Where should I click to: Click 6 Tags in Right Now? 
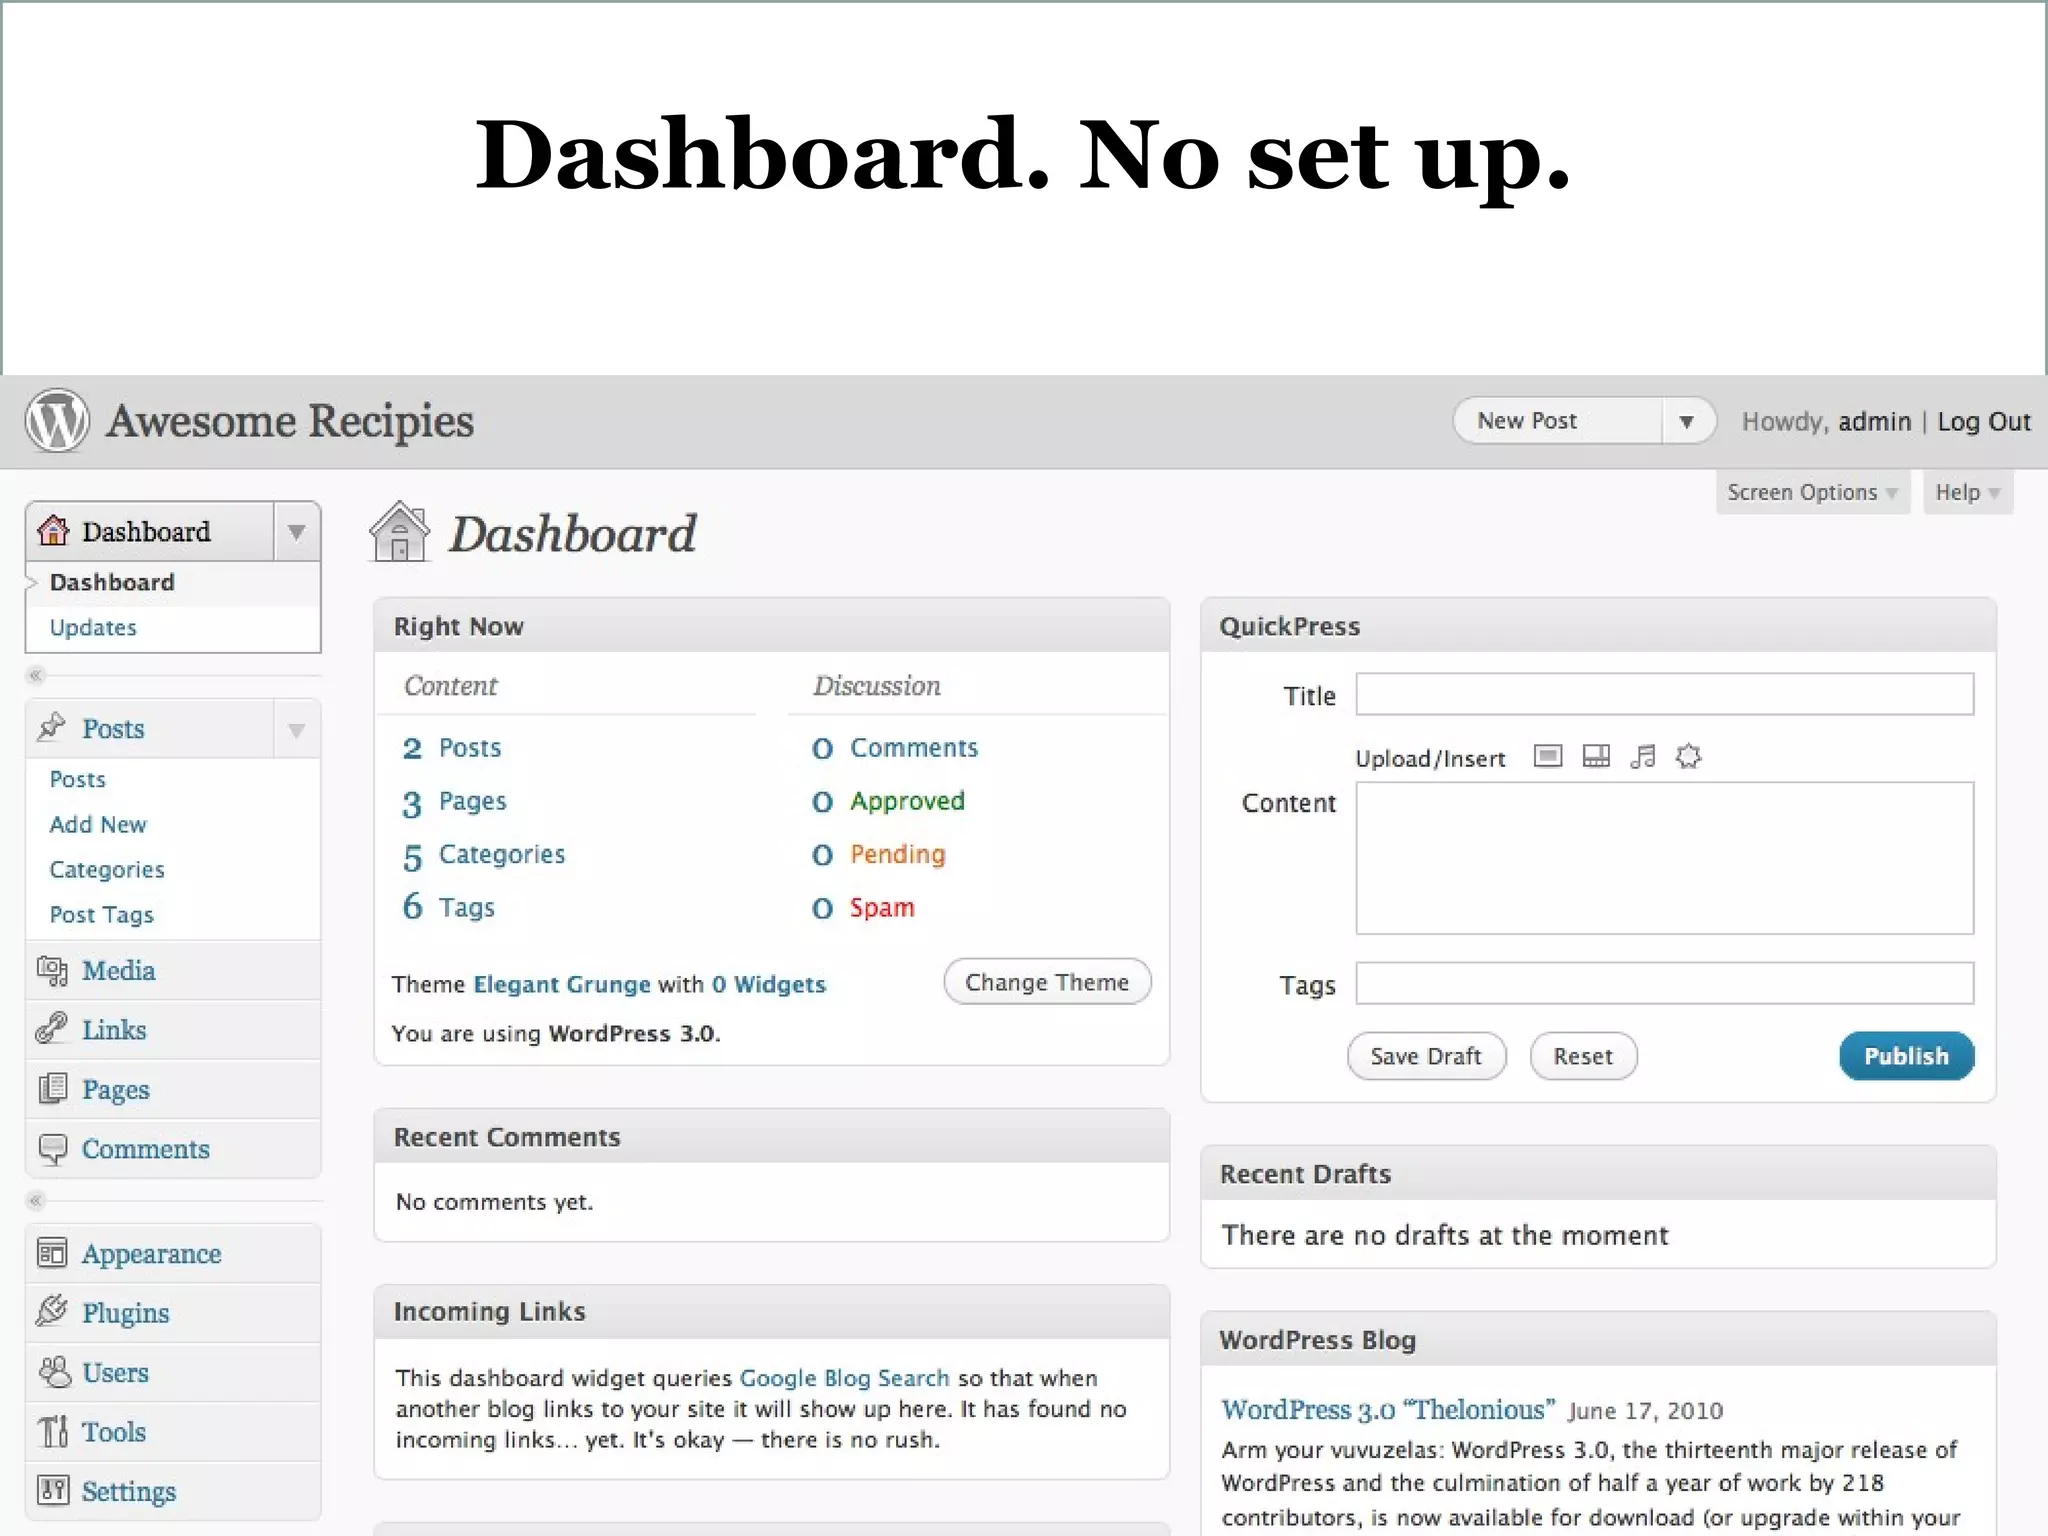(448, 907)
